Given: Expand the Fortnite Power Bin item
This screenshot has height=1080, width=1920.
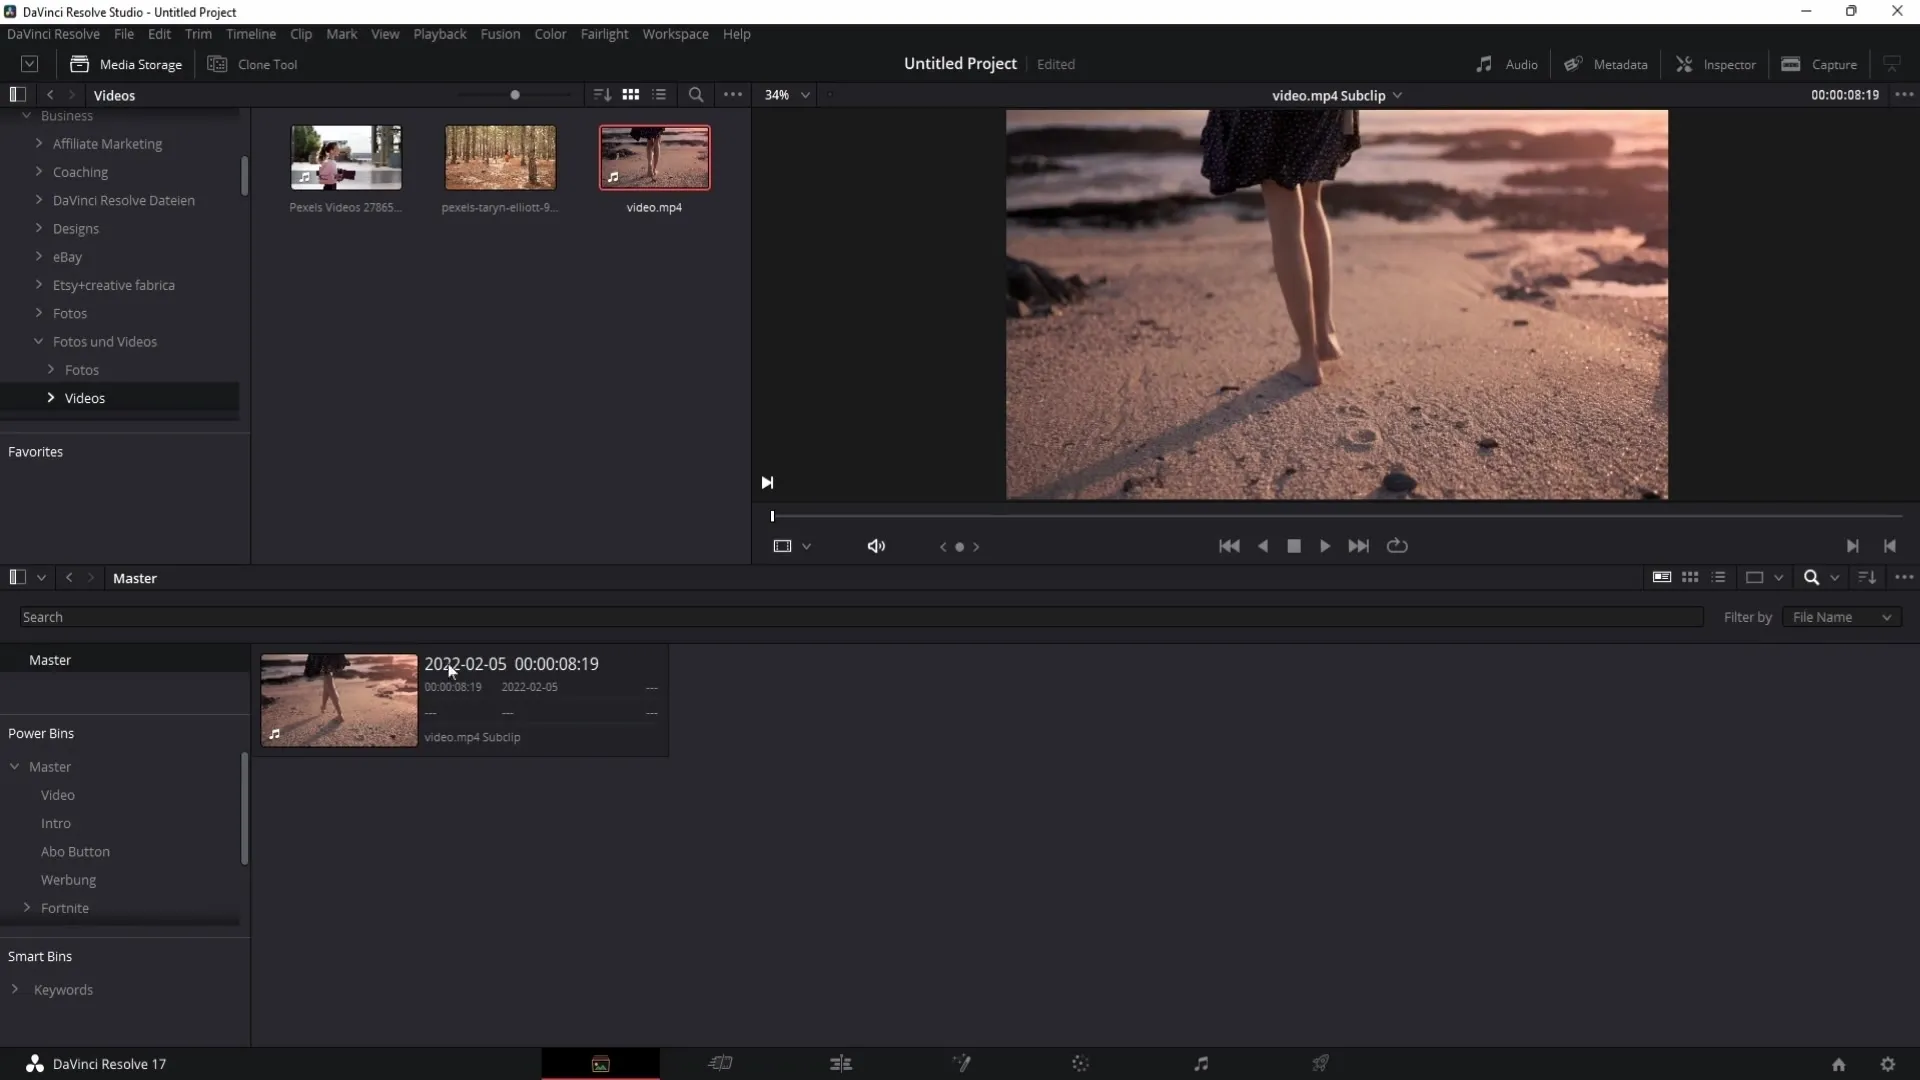Looking at the screenshot, I should pos(26,907).
